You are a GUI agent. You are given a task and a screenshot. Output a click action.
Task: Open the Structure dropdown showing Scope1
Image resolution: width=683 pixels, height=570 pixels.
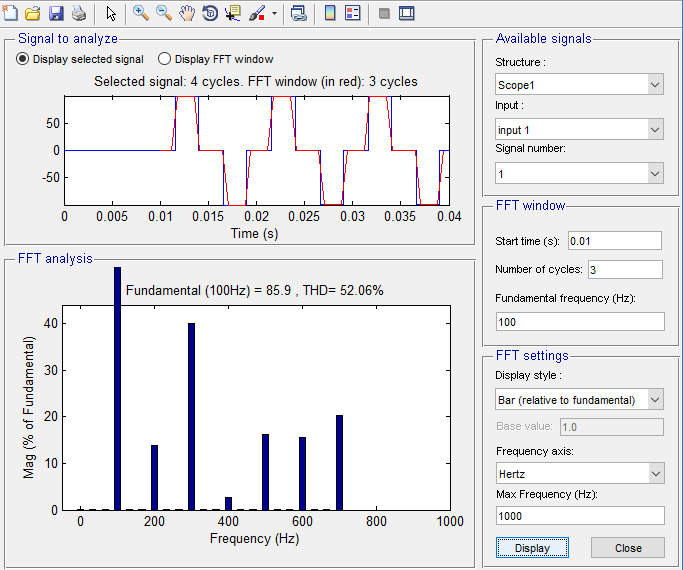point(579,85)
